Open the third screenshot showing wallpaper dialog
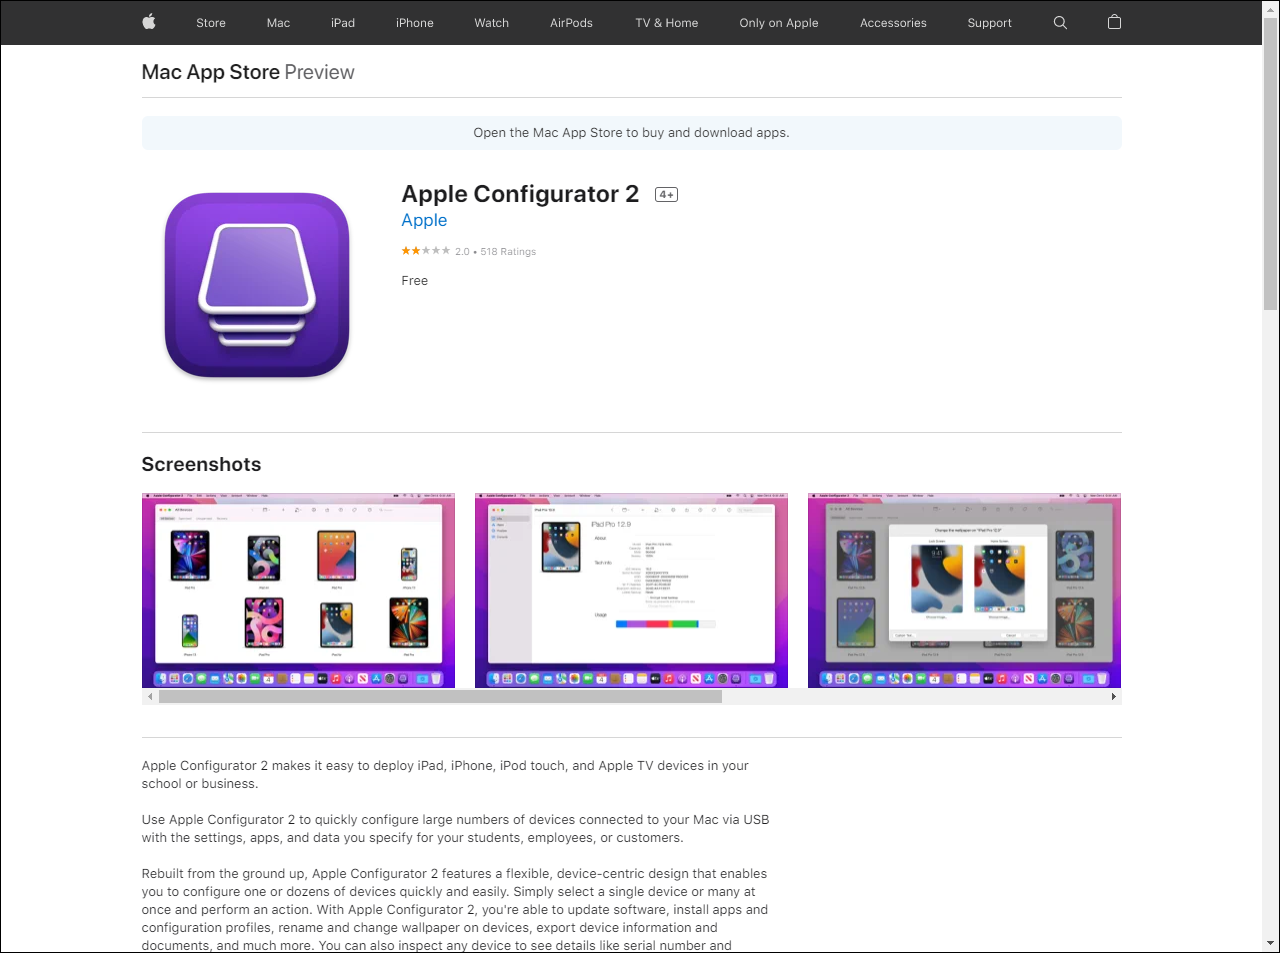This screenshot has height=953, width=1280. tap(964, 590)
